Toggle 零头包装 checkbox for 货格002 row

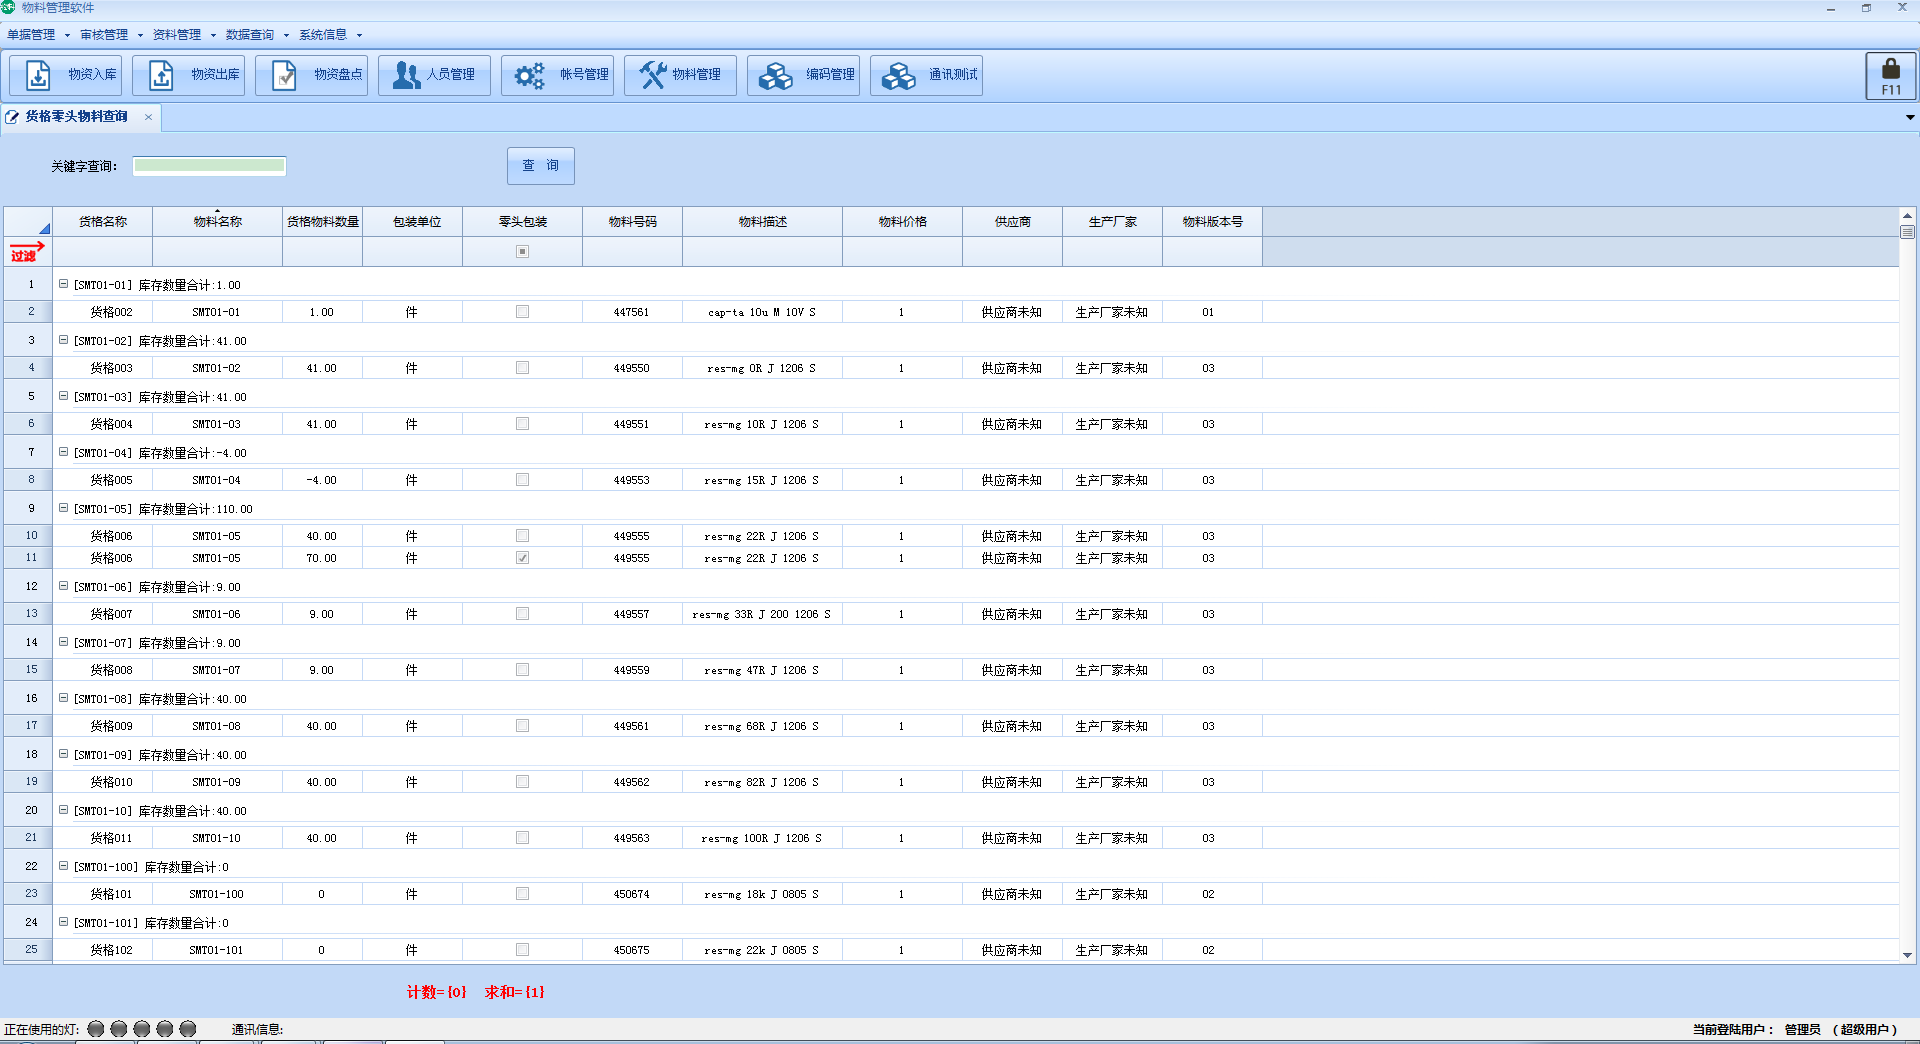pyautogui.click(x=522, y=312)
